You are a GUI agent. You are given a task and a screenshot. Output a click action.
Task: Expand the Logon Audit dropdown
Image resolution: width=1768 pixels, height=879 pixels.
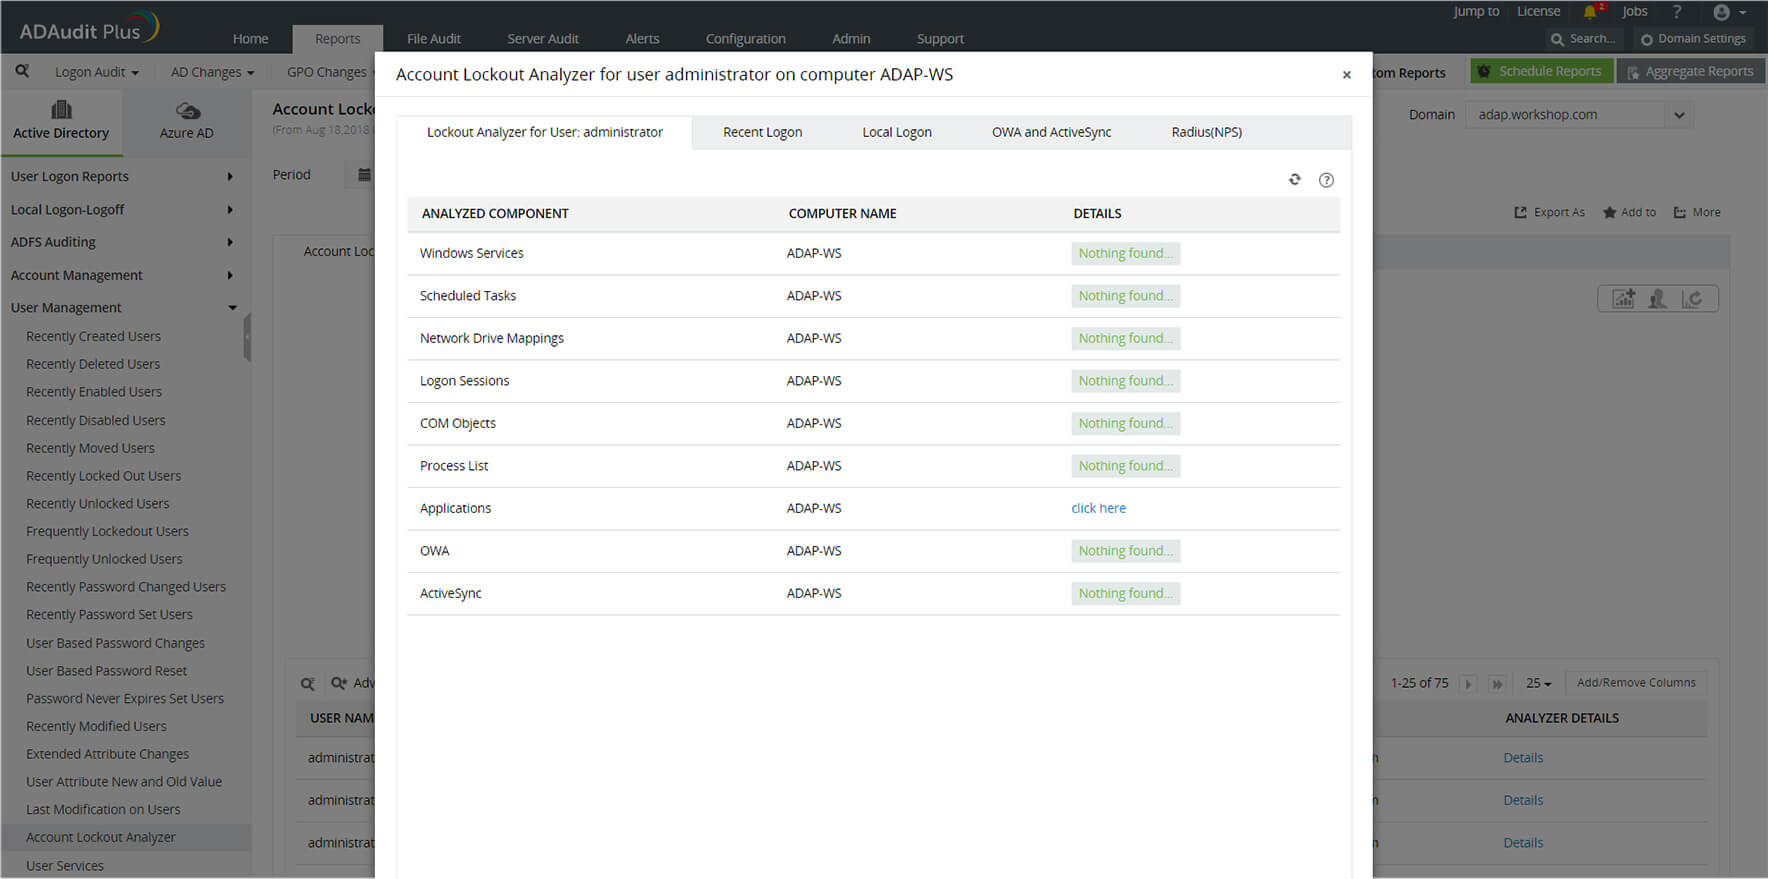(96, 72)
